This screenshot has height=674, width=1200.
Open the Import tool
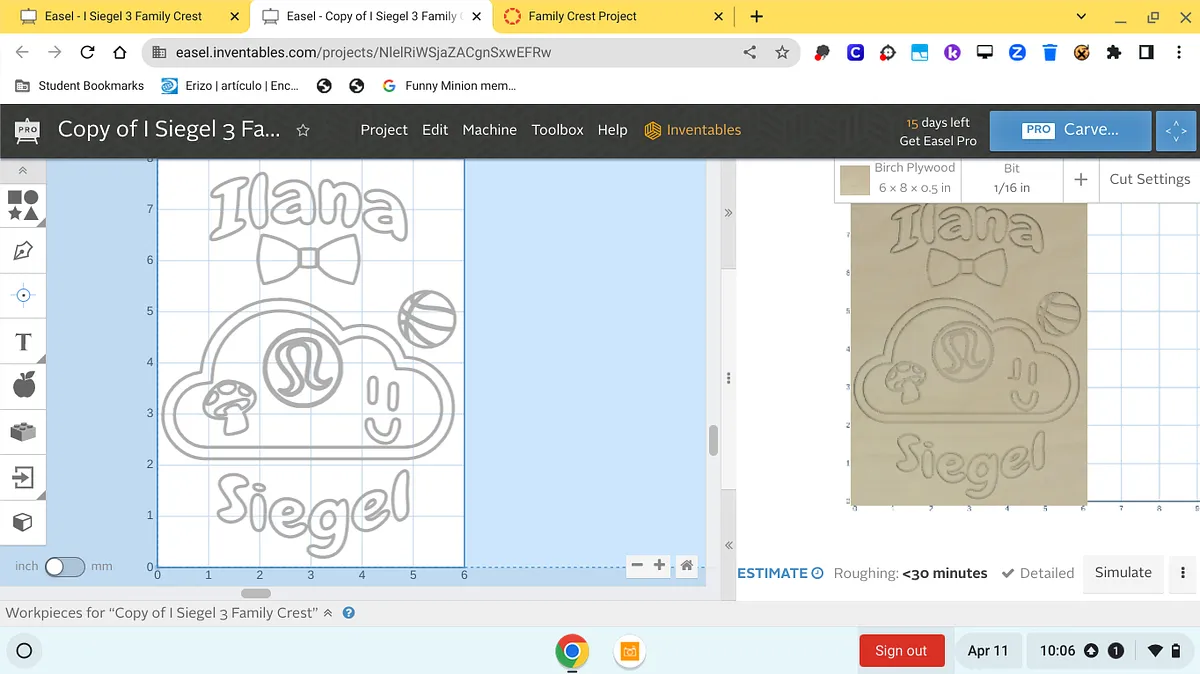23,477
